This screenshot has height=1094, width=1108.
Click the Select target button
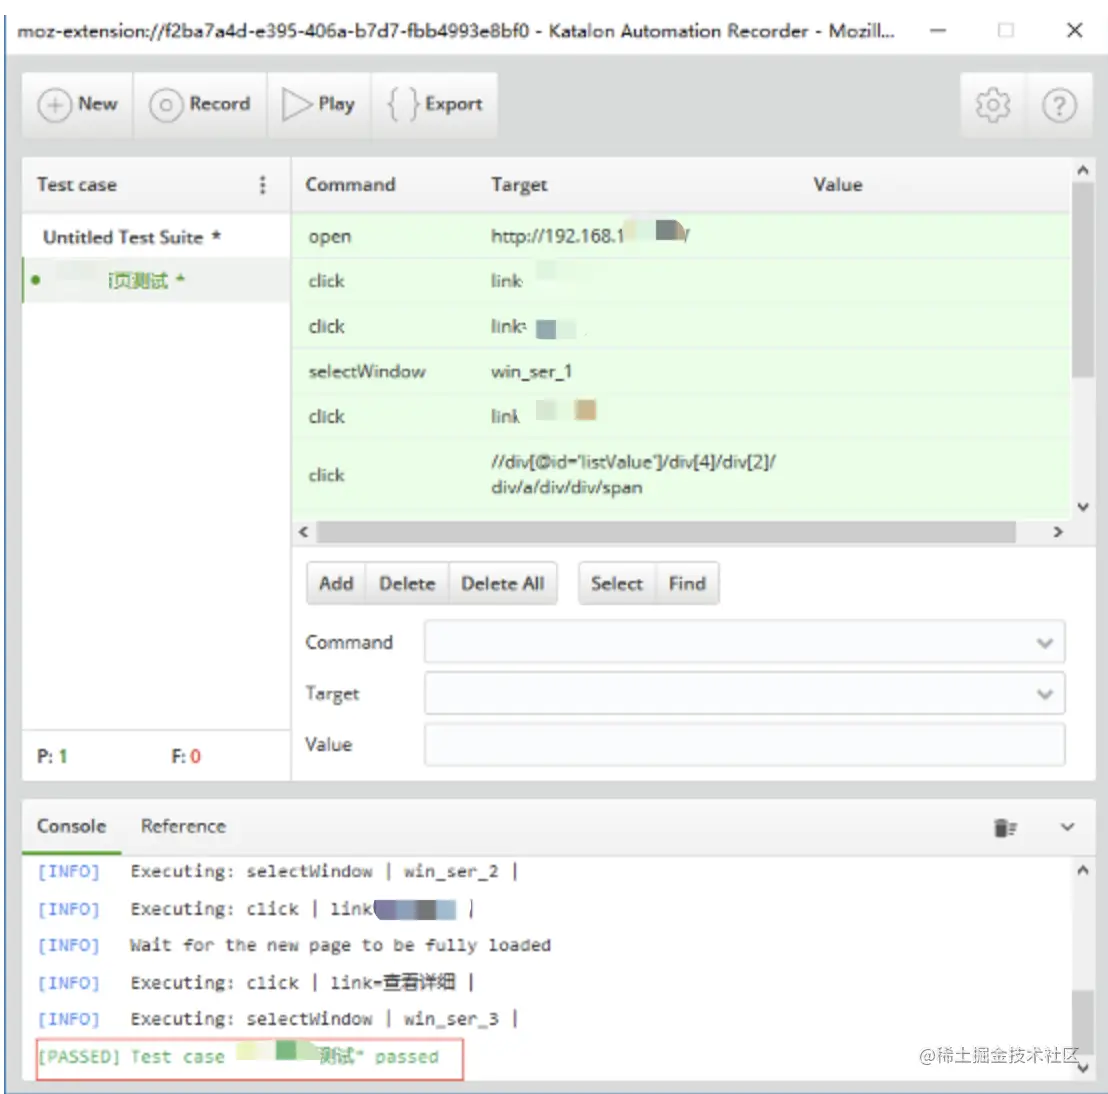617,584
